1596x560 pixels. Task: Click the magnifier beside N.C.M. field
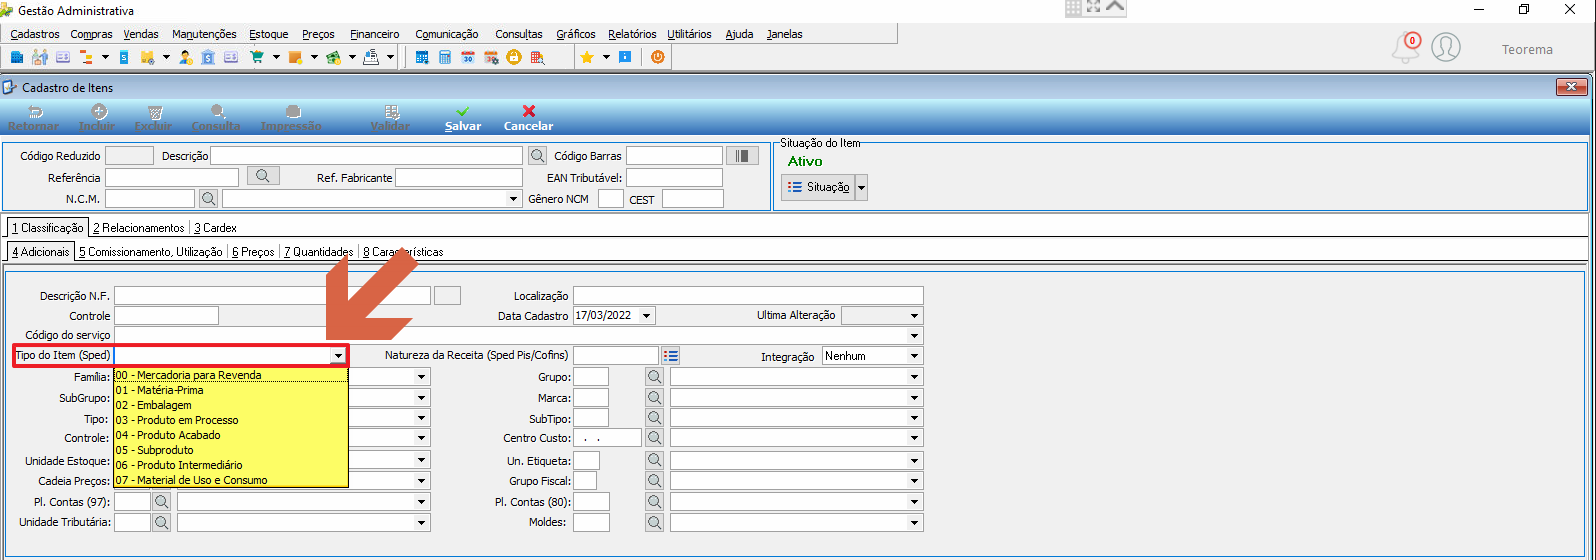pyautogui.click(x=208, y=198)
